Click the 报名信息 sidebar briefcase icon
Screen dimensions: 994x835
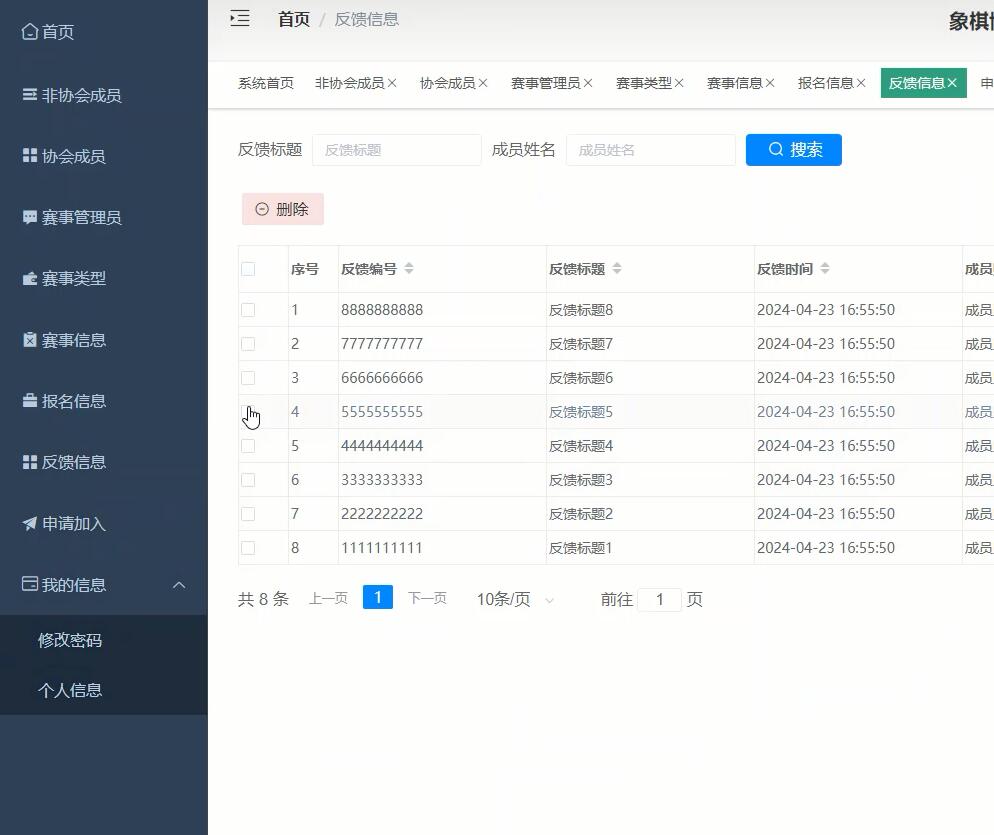tap(30, 401)
